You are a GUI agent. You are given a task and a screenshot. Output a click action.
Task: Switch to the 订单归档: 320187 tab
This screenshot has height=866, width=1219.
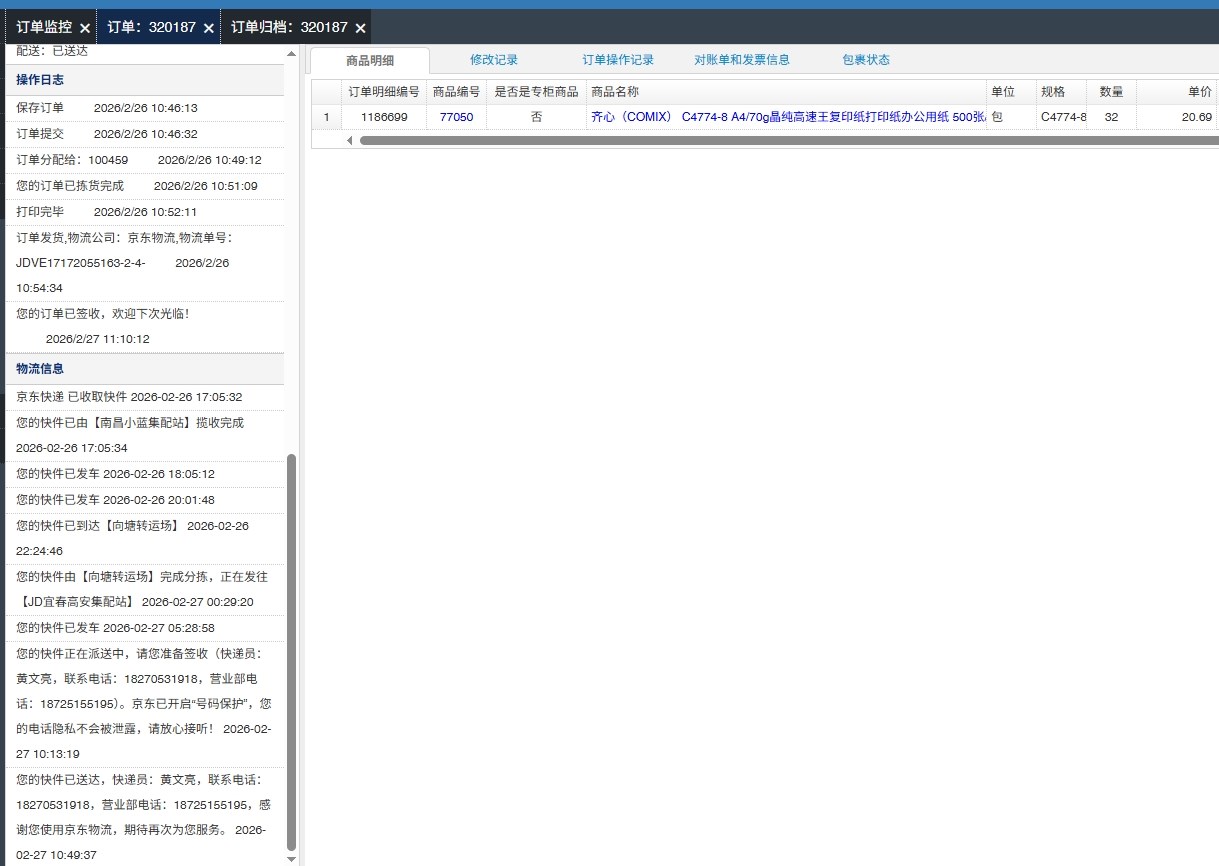289,28
